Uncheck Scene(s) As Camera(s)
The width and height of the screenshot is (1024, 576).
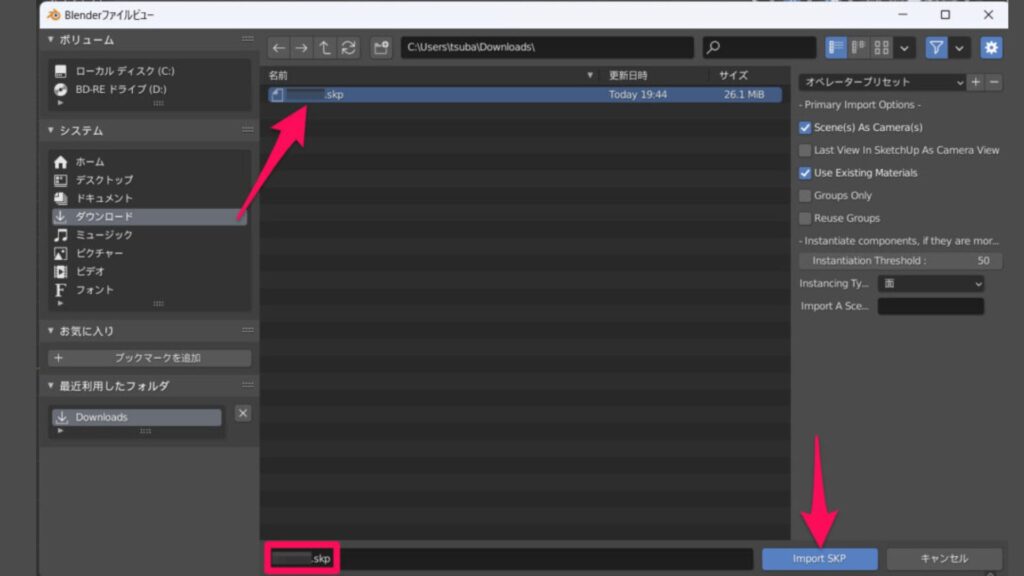(x=804, y=127)
